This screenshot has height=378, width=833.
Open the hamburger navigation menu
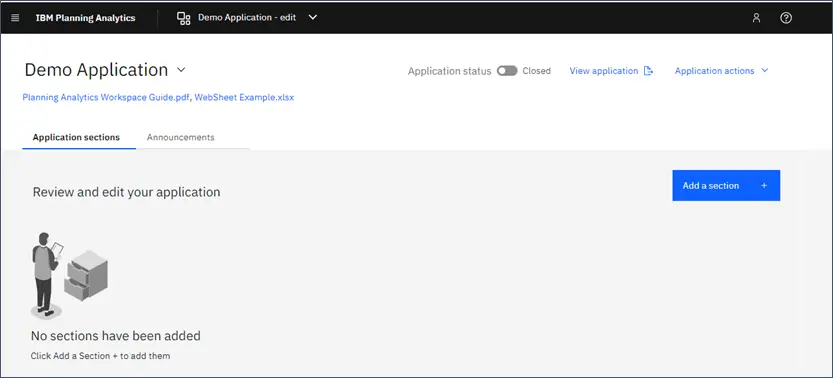pos(15,18)
